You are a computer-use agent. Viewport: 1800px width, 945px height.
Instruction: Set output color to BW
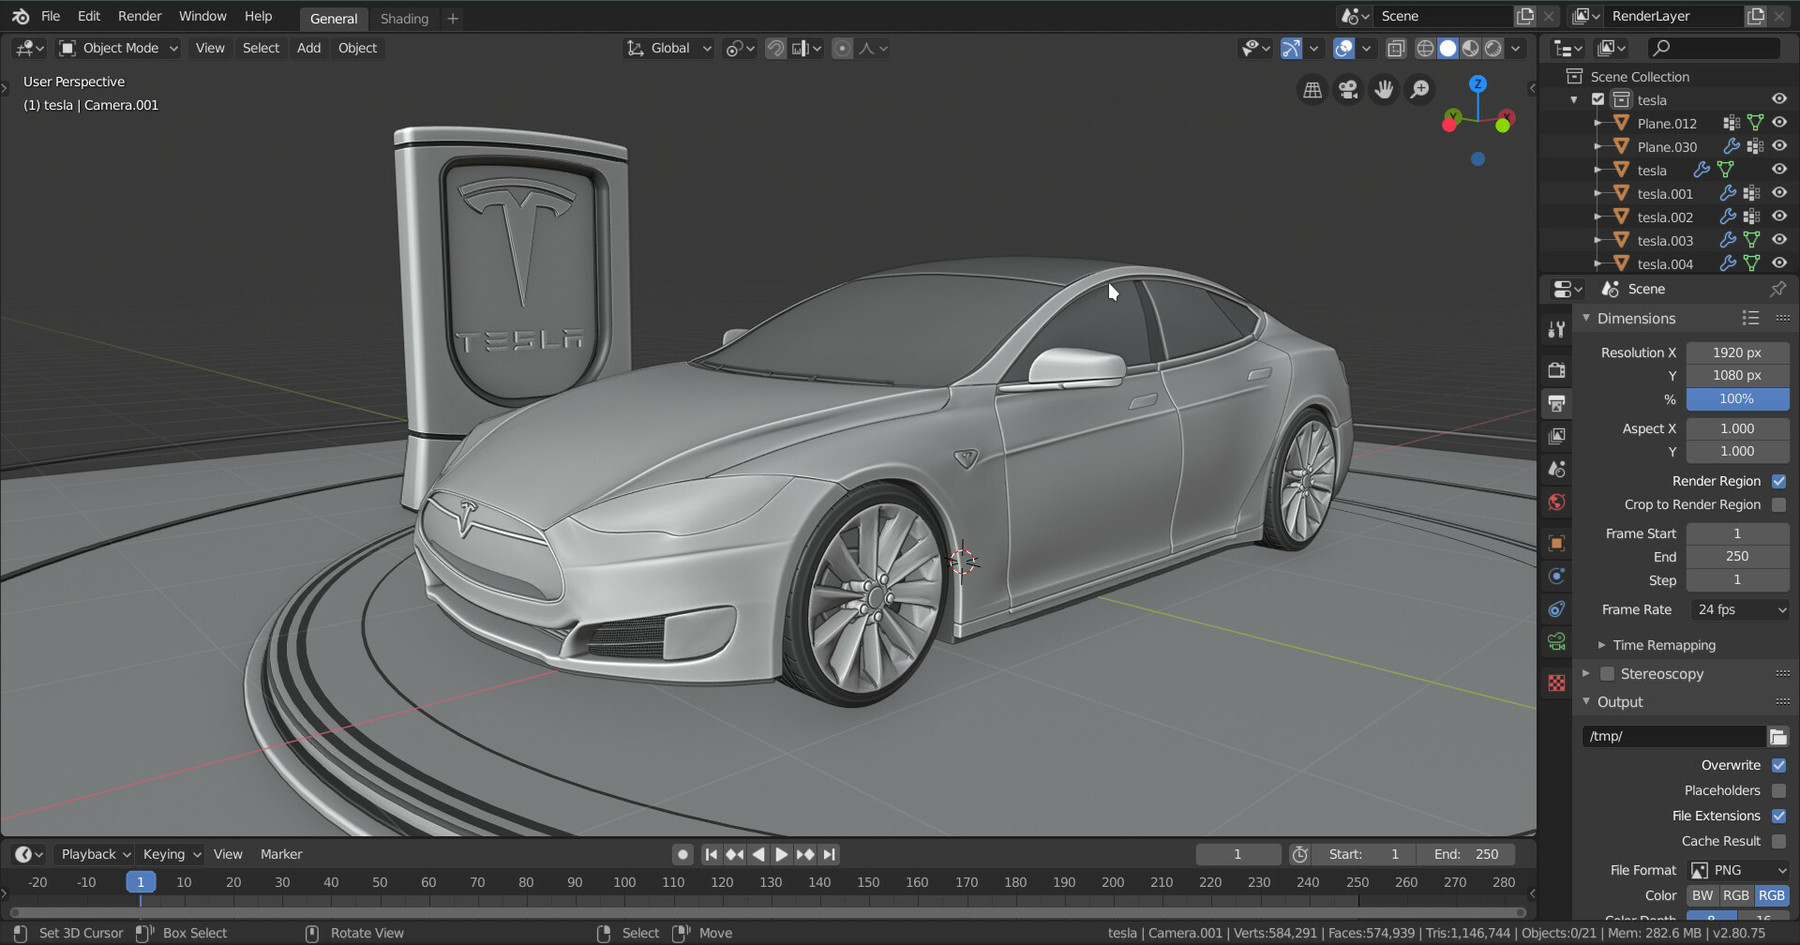[x=1701, y=895]
